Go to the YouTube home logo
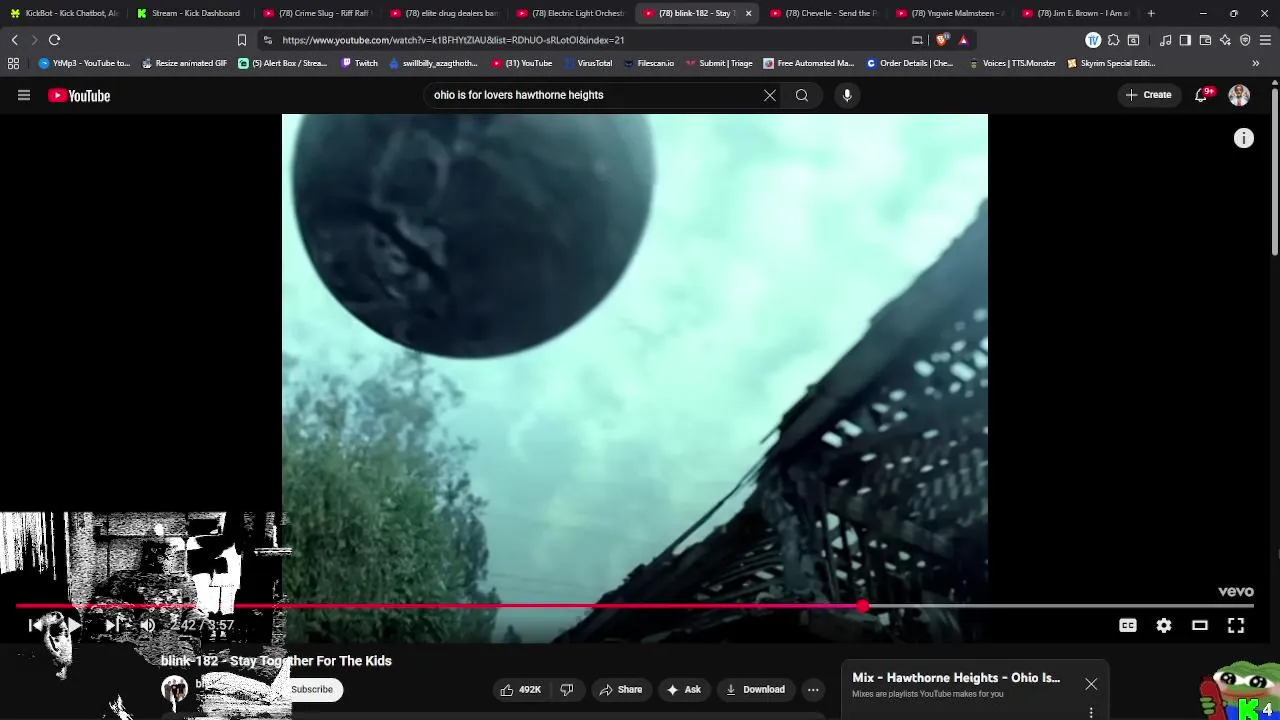Image resolution: width=1280 pixels, height=720 pixels. point(79,95)
